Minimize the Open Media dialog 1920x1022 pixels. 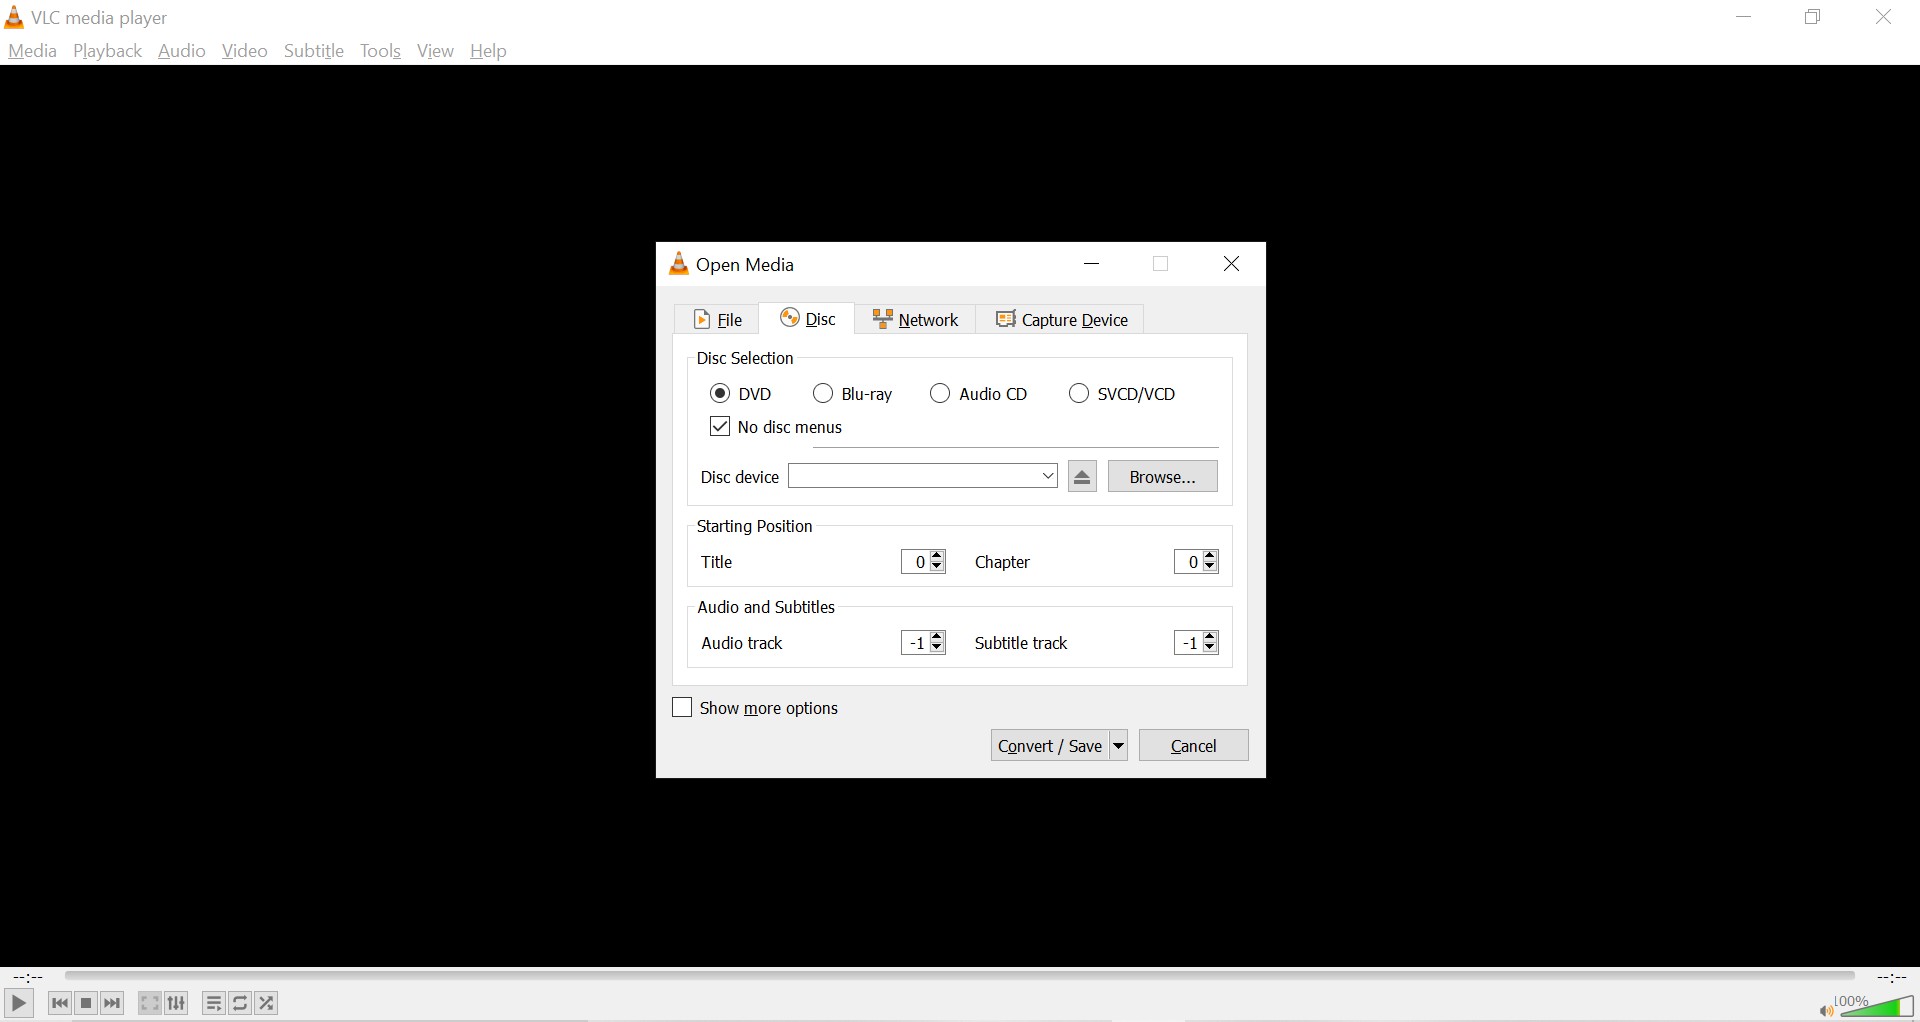point(1092,264)
